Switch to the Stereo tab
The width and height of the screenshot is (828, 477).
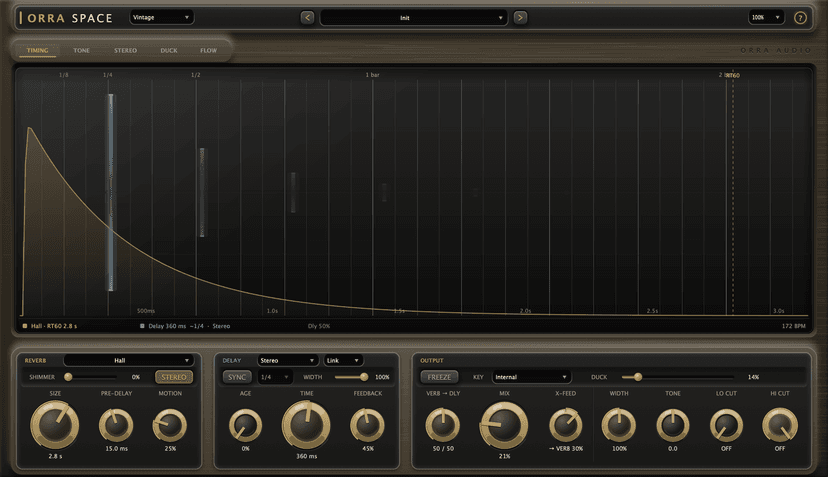tap(125, 50)
